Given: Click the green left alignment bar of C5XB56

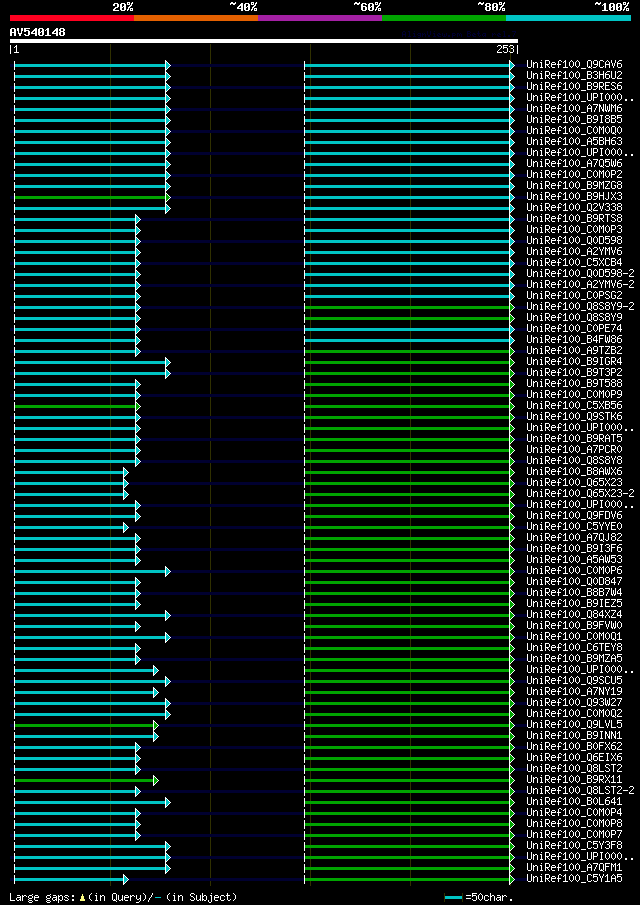Looking at the screenshot, I should click(77, 406).
